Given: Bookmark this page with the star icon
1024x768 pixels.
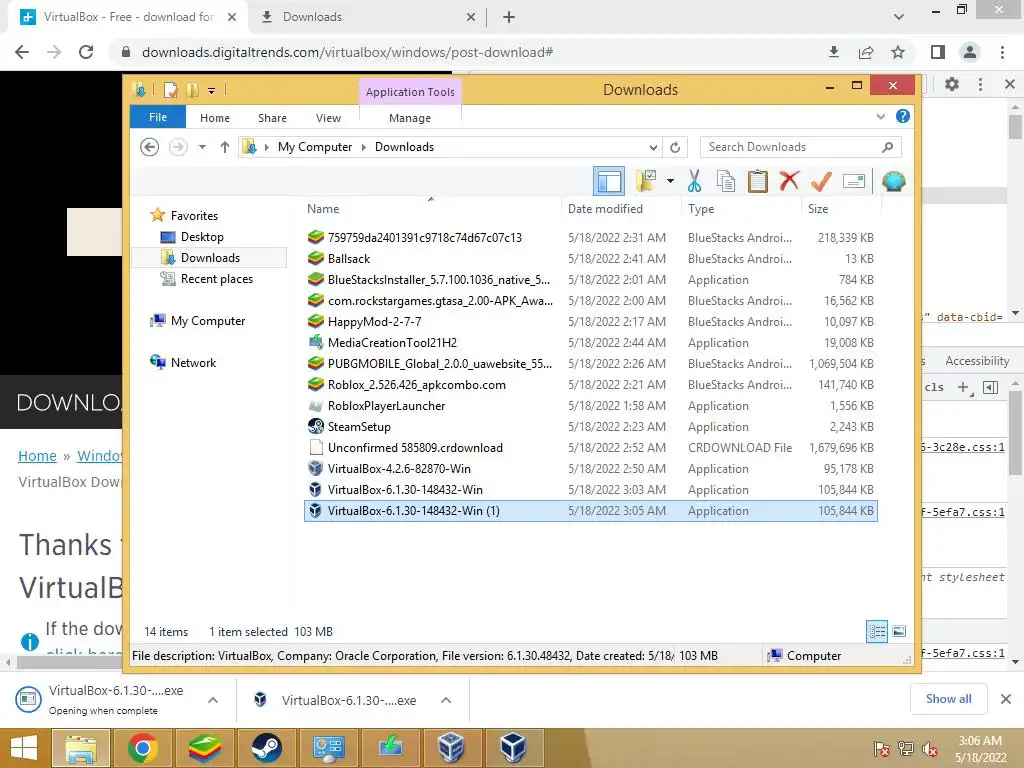Looking at the screenshot, I should pyautogui.click(x=898, y=52).
